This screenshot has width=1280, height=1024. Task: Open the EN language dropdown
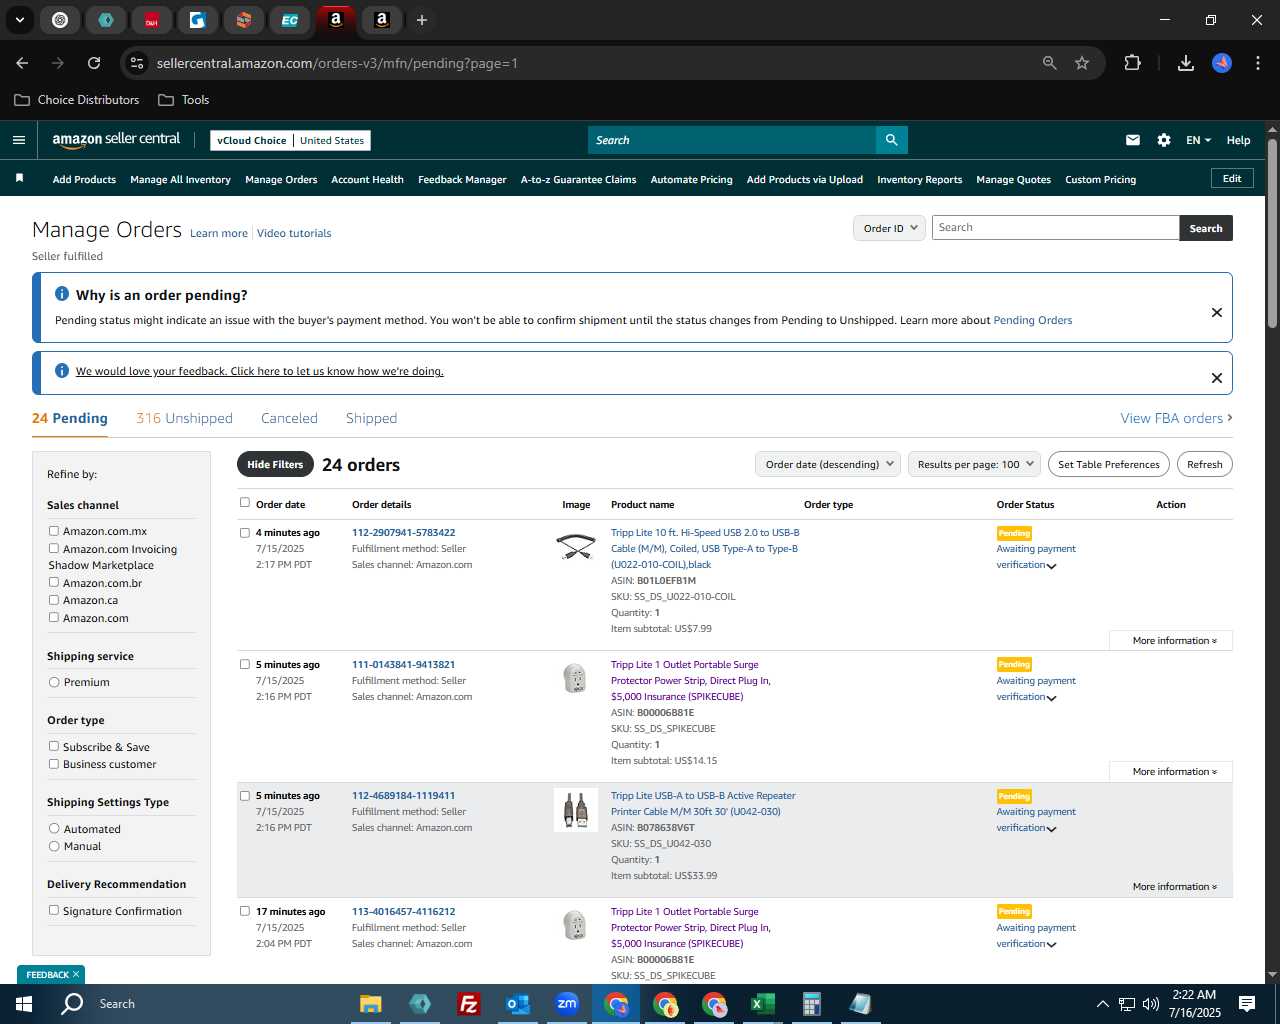click(x=1198, y=140)
